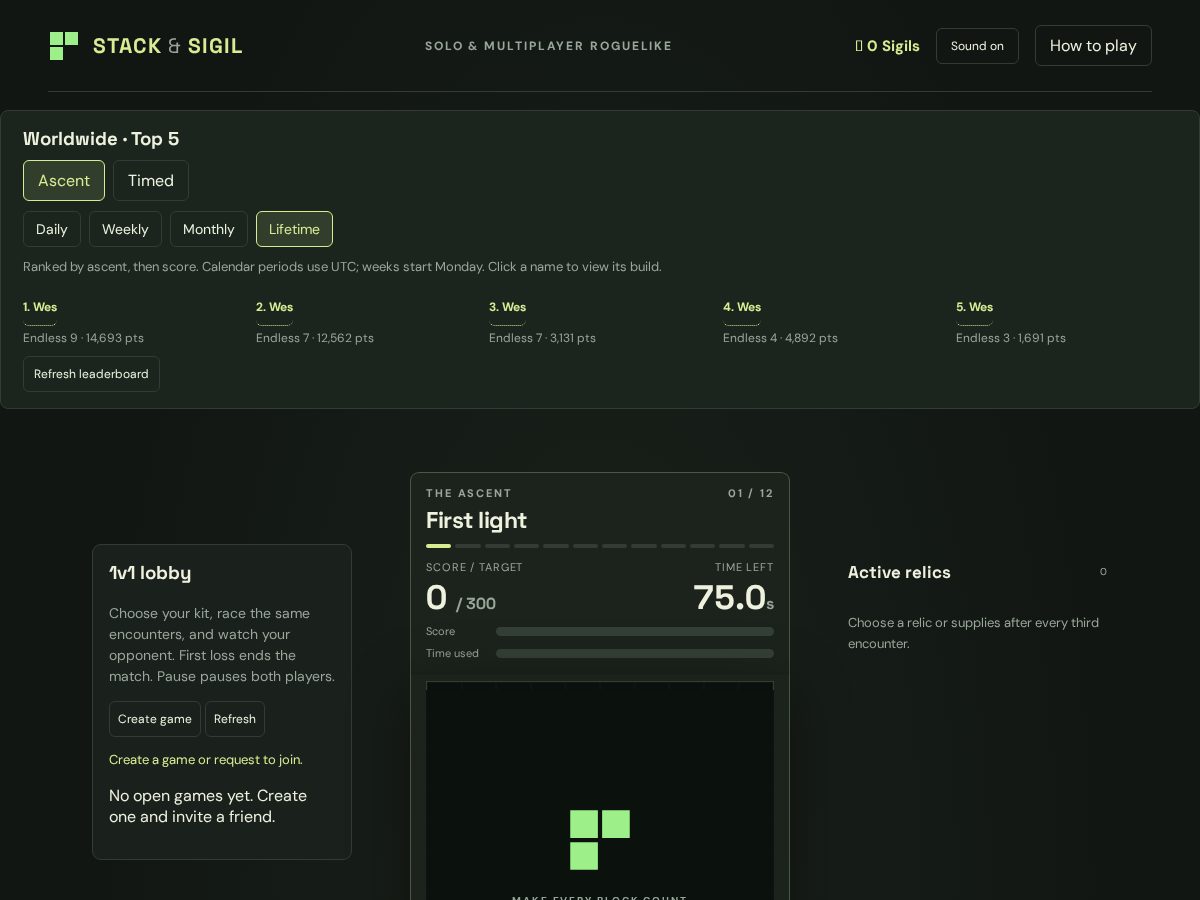Screen dimensions: 1200x900
Task: Select the Weekly period filter
Action: (x=125, y=229)
